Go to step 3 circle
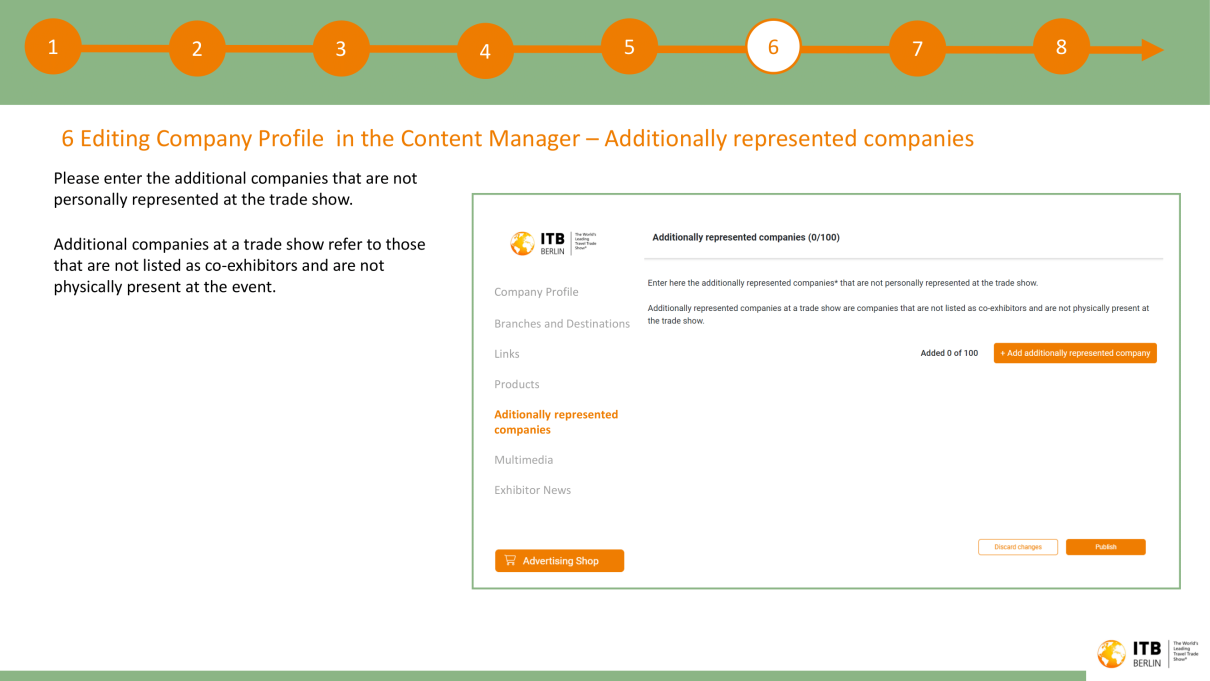The image size is (1210, 681). pos(340,48)
